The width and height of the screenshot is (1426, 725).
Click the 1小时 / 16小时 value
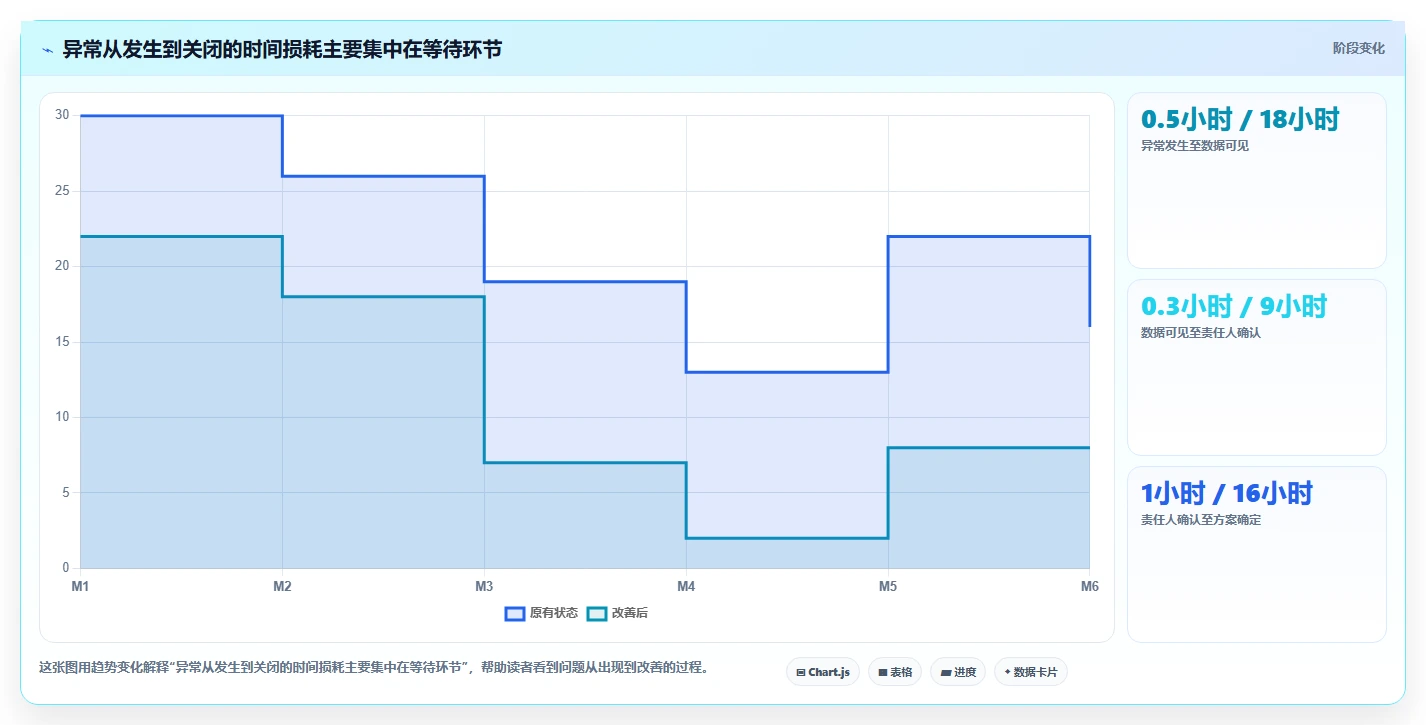1227,493
